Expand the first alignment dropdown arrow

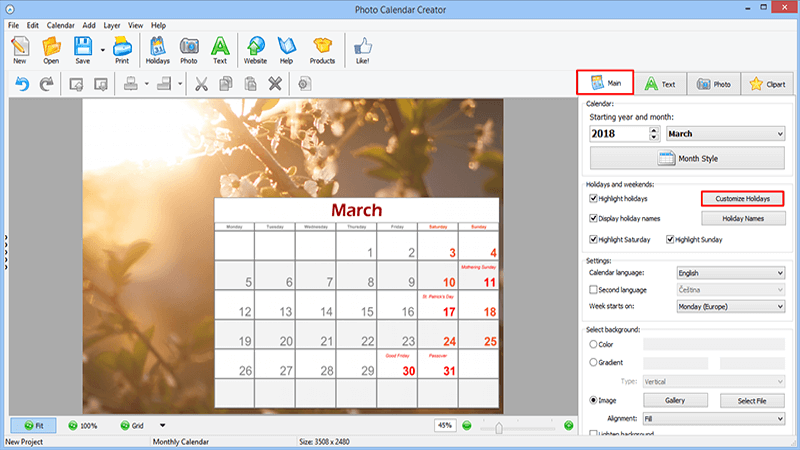click(x=146, y=84)
